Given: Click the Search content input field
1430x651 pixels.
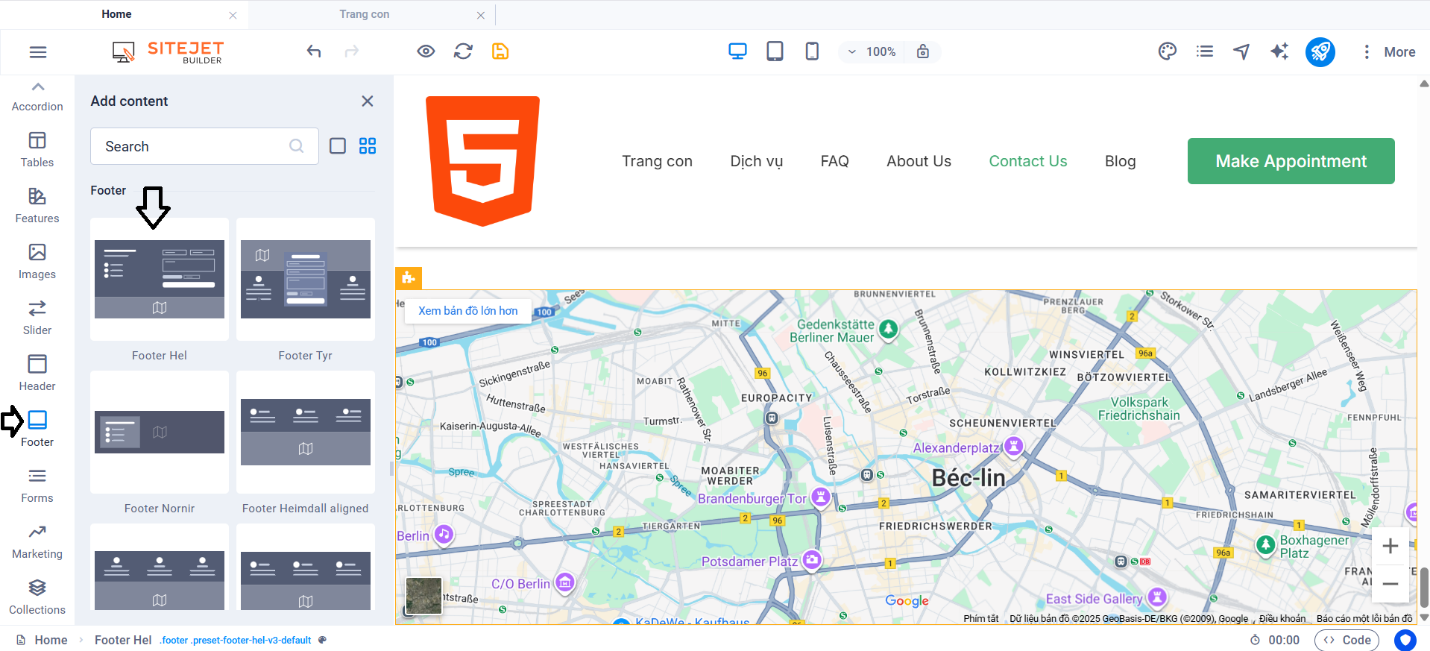Looking at the screenshot, I should [190, 146].
